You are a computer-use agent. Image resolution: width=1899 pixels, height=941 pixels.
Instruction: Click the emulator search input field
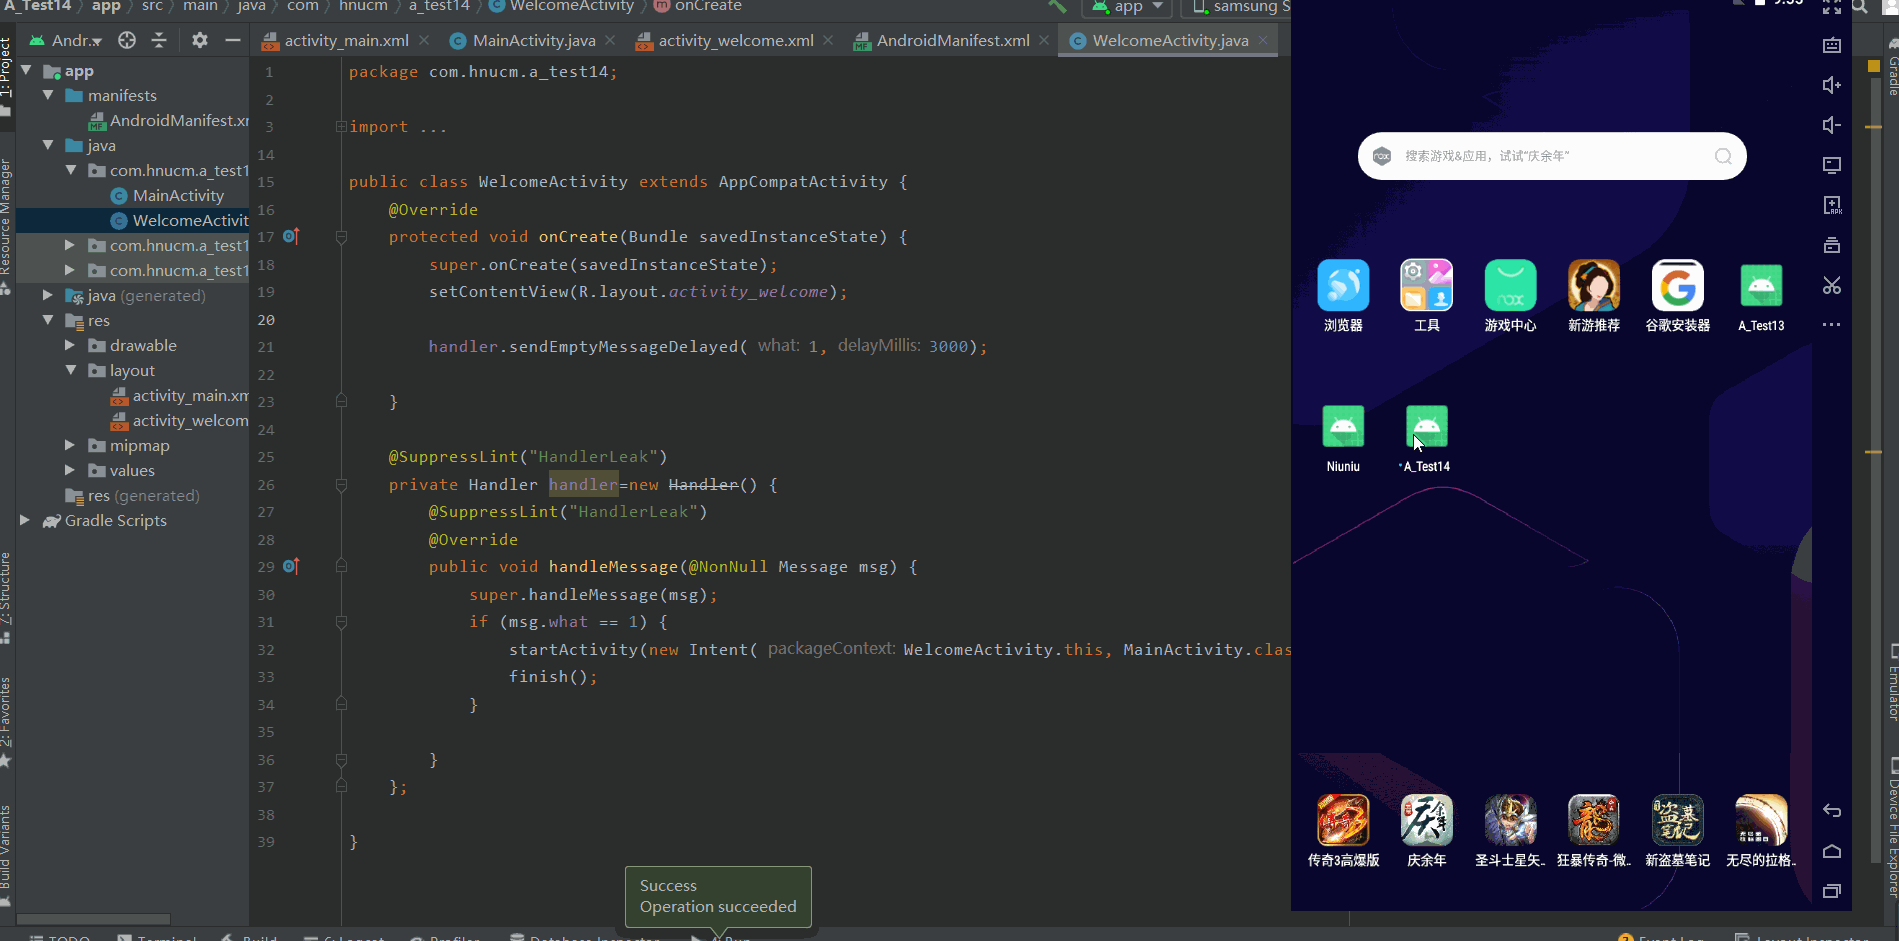pyautogui.click(x=1551, y=156)
